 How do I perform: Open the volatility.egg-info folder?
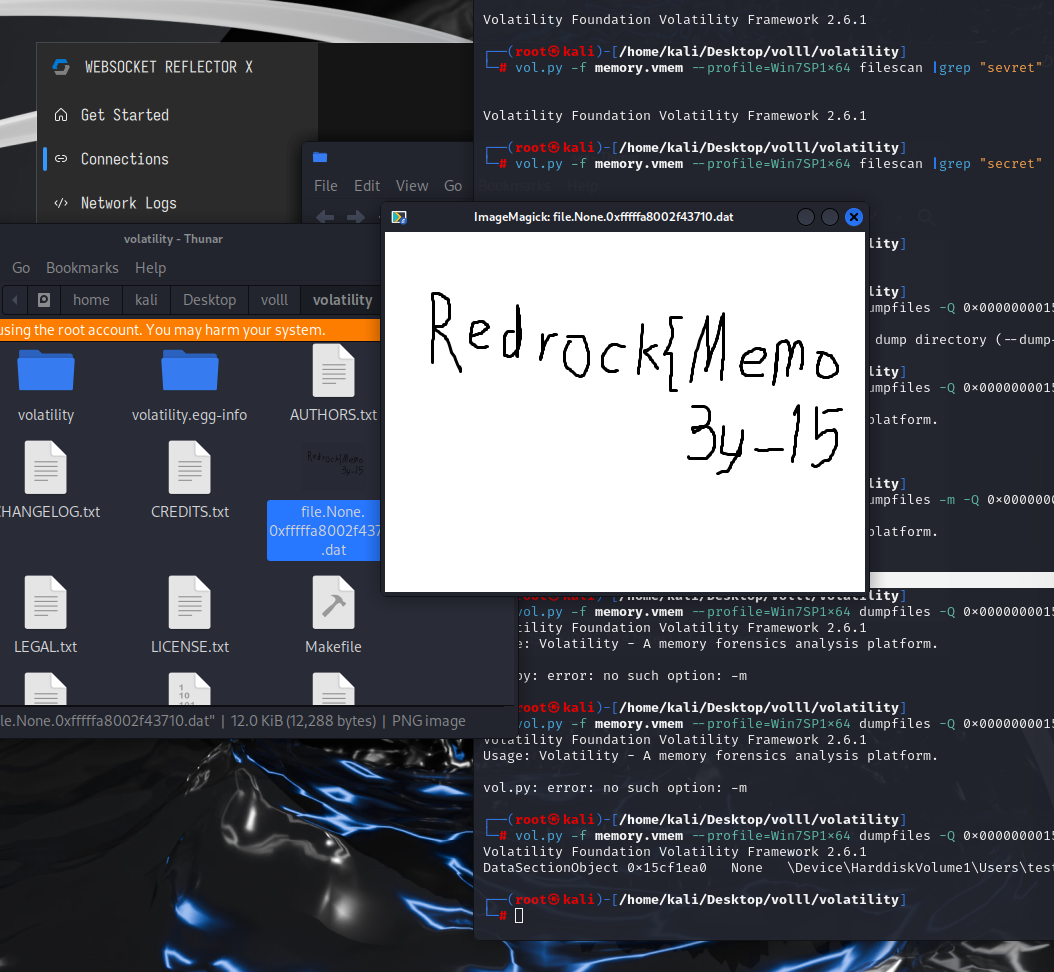tap(189, 370)
